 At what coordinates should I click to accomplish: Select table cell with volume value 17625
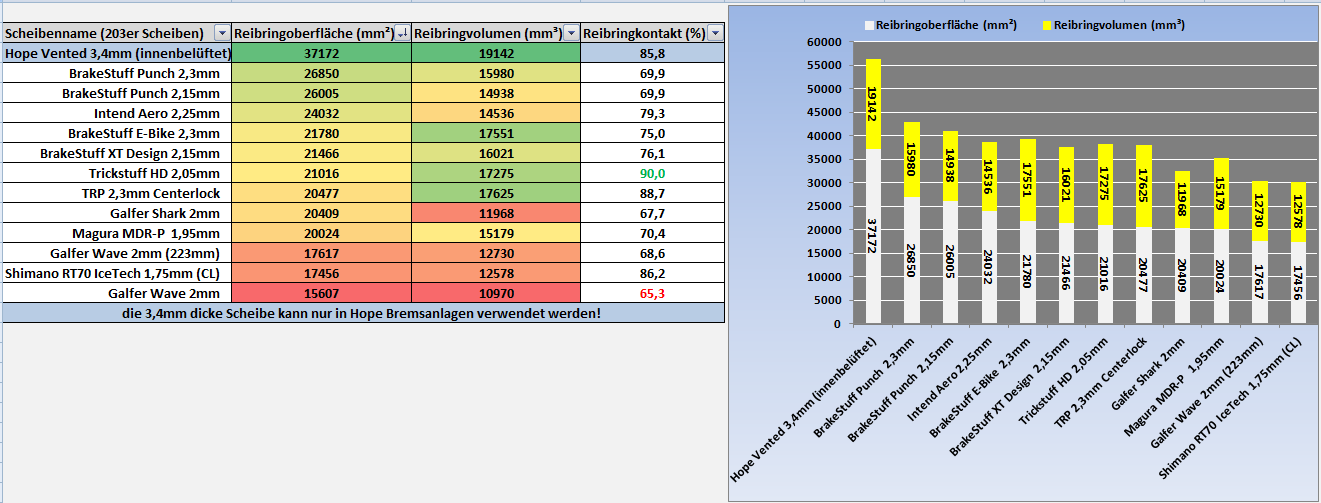pos(495,193)
